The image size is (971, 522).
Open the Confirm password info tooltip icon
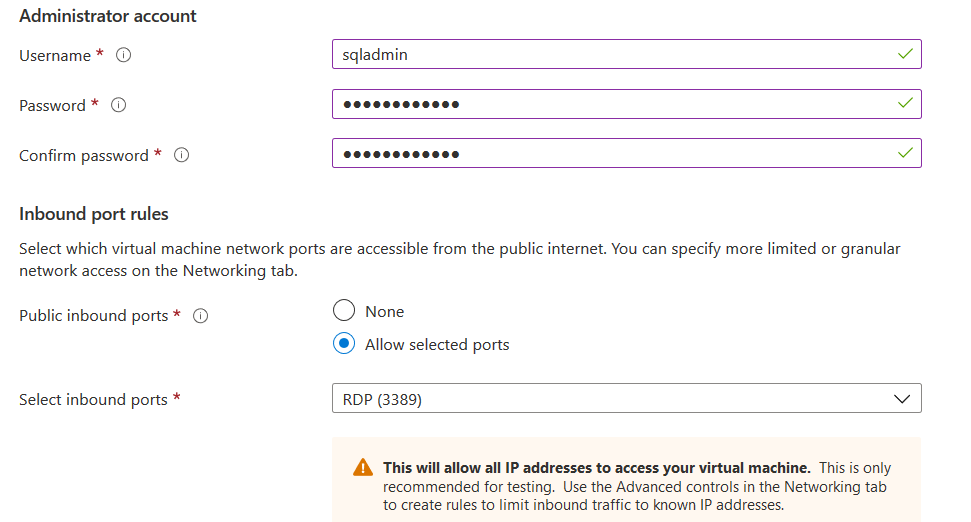(182, 155)
